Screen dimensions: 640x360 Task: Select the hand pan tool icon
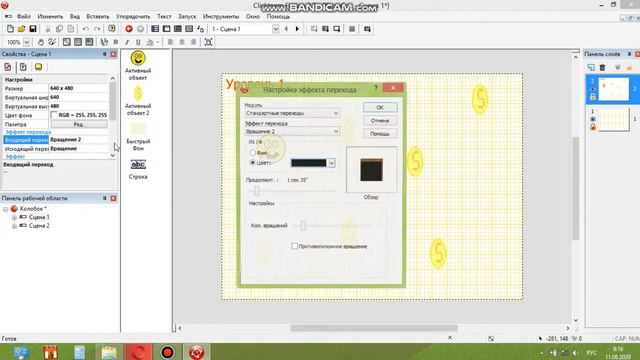point(40,42)
